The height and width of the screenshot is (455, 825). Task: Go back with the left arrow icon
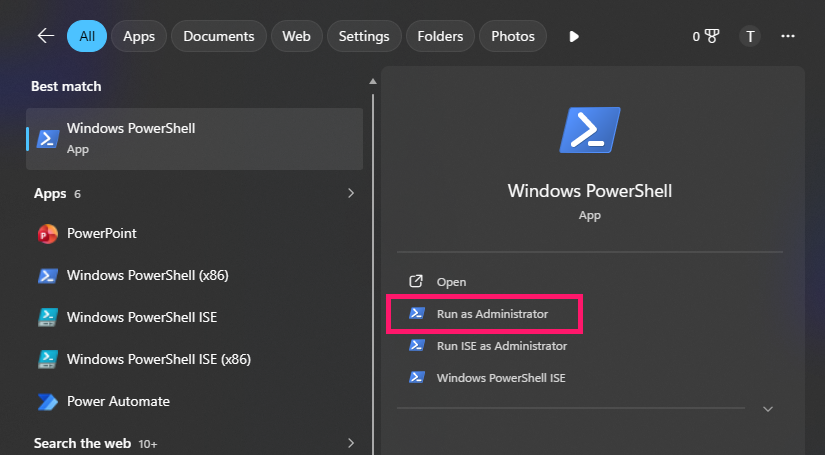tap(46, 36)
